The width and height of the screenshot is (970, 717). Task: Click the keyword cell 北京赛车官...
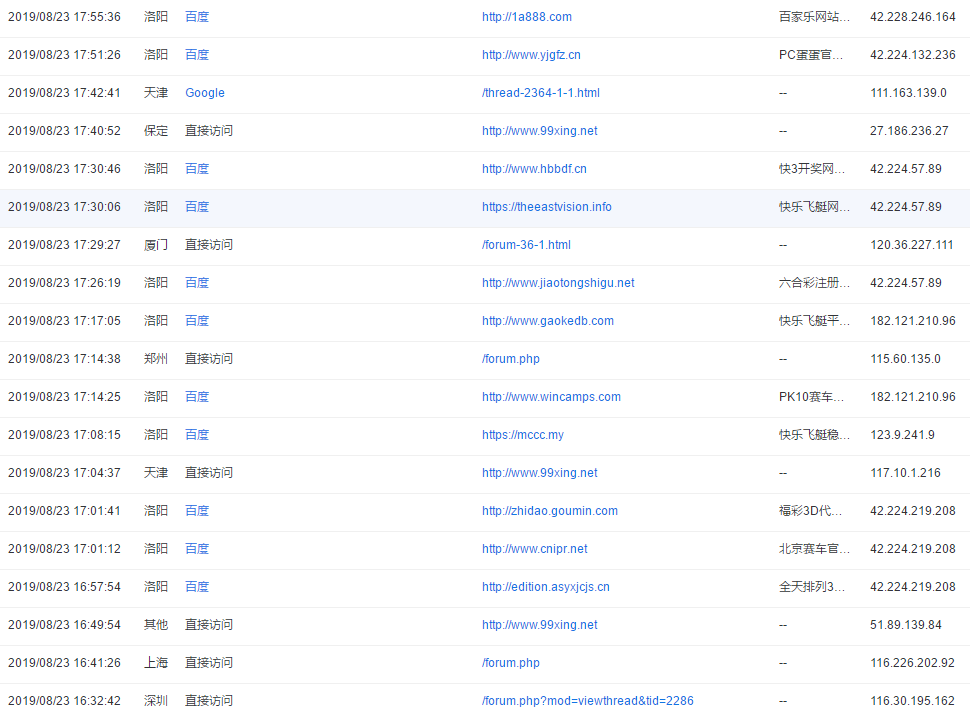(x=814, y=549)
